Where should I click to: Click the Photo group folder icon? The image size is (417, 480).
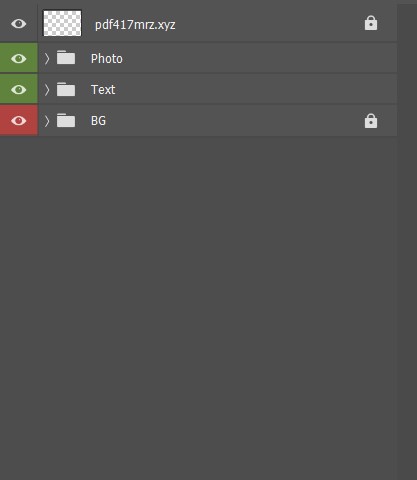coord(66,58)
